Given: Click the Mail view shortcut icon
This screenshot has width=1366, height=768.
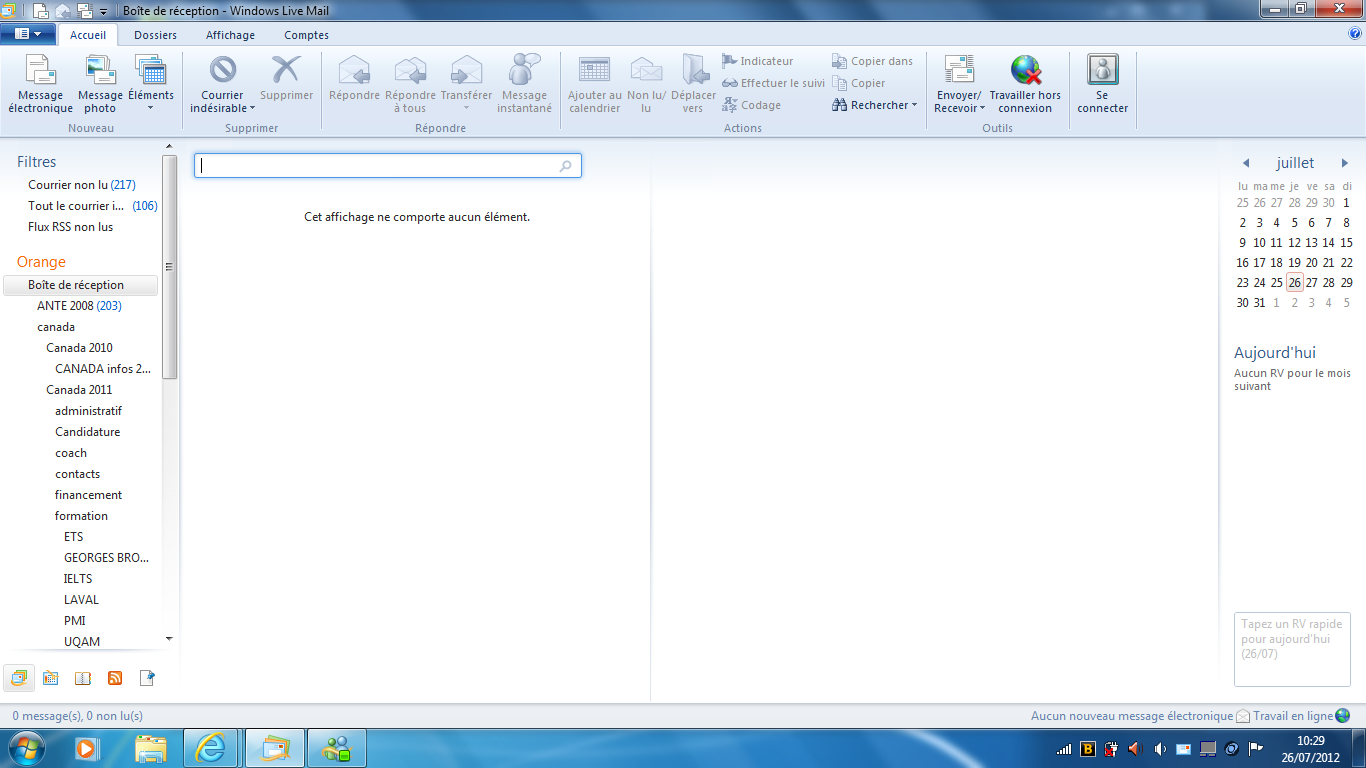Looking at the screenshot, I should 19,678.
